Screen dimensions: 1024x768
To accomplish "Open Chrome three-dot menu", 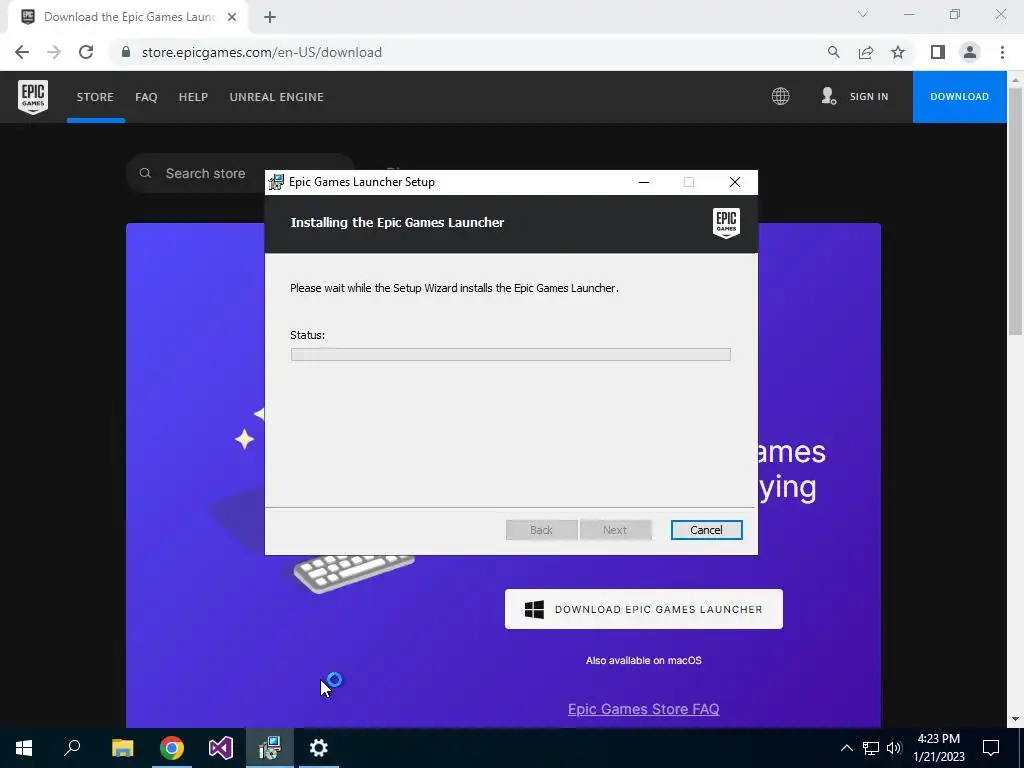I will click(x=1002, y=52).
